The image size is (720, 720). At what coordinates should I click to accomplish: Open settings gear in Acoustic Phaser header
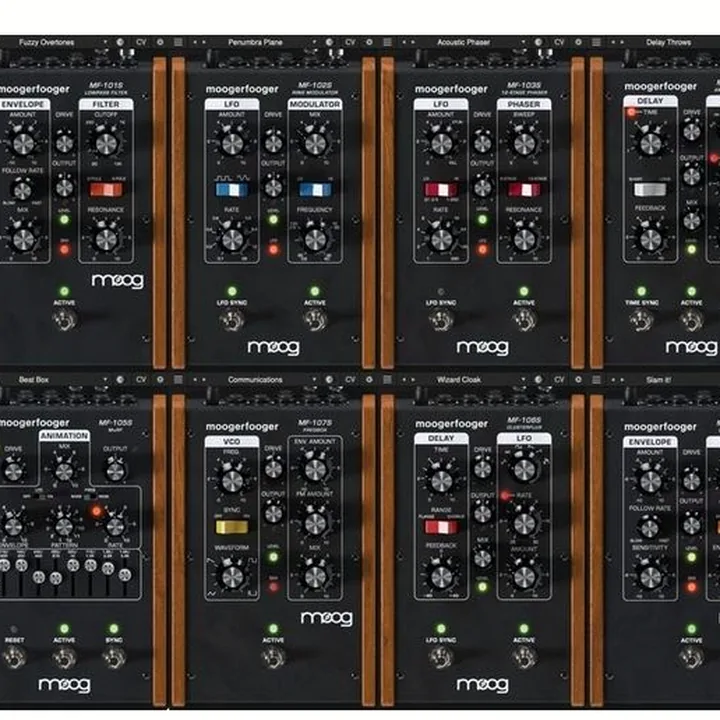click(x=579, y=42)
